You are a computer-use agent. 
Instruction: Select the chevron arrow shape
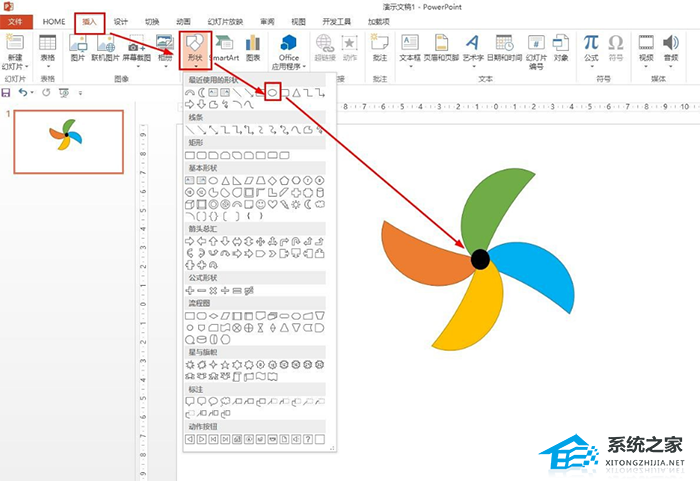pyautogui.click(x=272, y=254)
